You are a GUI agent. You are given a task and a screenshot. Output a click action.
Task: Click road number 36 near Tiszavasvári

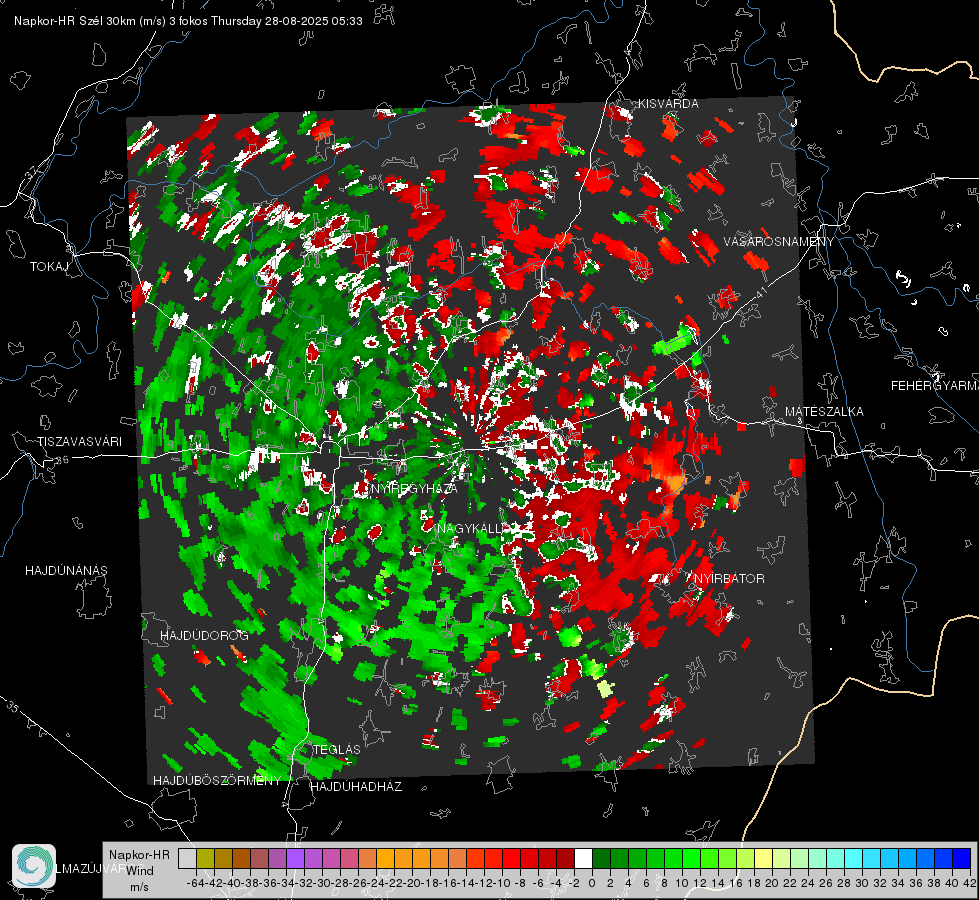coord(62,460)
